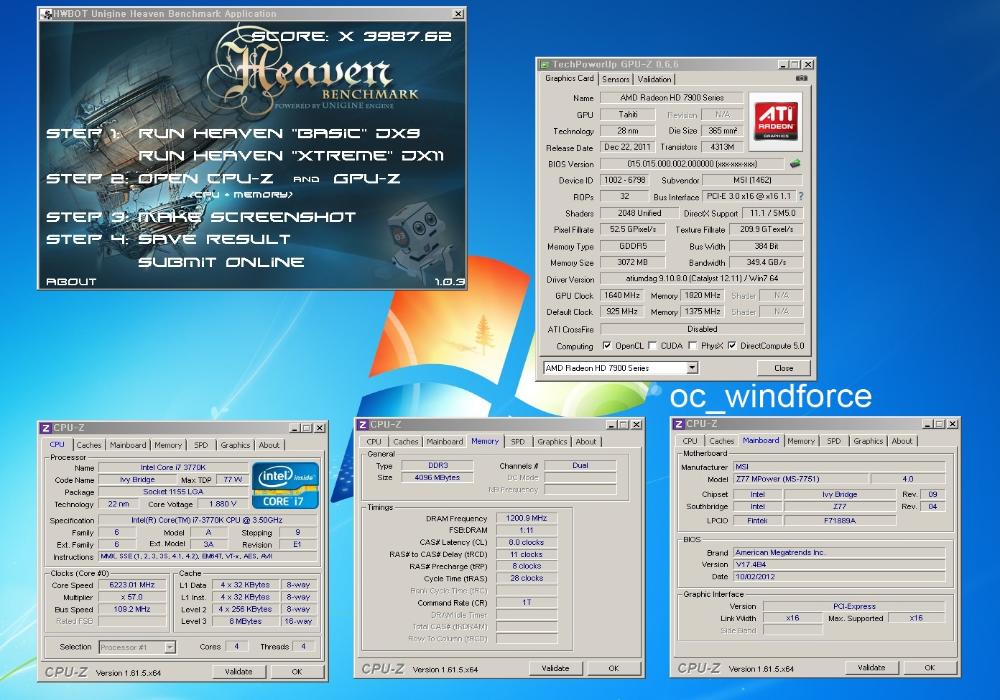Image resolution: width=1000 pixels, height=700 pixels.
Task: Open CPU tab in Memory CPU-Z window
Action: click(x=374, y=441)
